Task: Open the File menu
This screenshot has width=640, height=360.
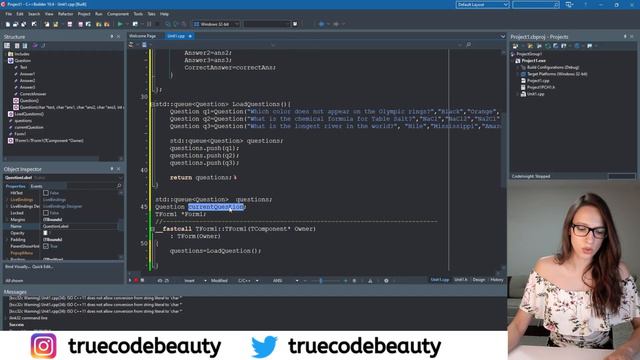Action: 9,14
